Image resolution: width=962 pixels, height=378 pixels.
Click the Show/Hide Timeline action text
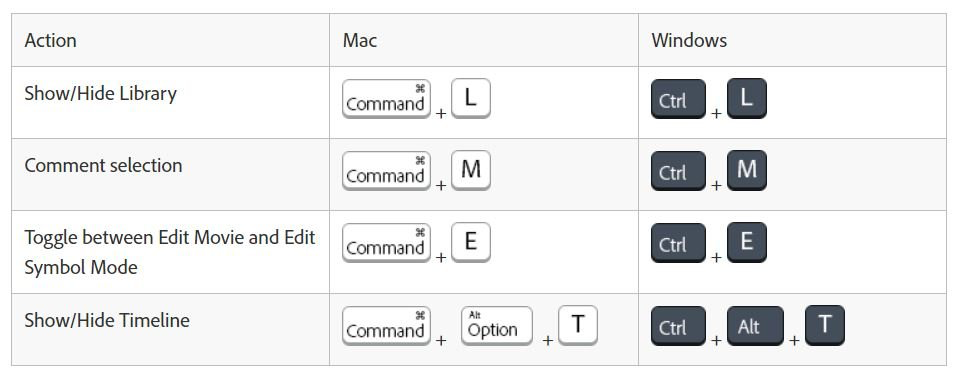point(107,320)
